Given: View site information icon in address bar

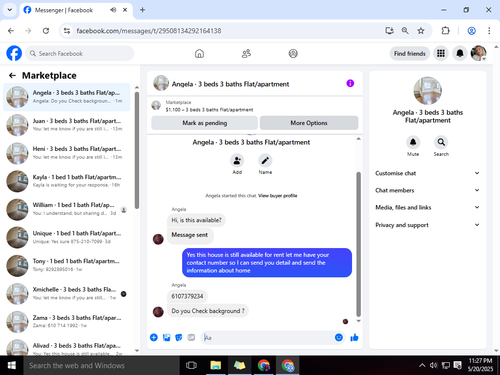Looking at the screenshot, I should [67, 31].
